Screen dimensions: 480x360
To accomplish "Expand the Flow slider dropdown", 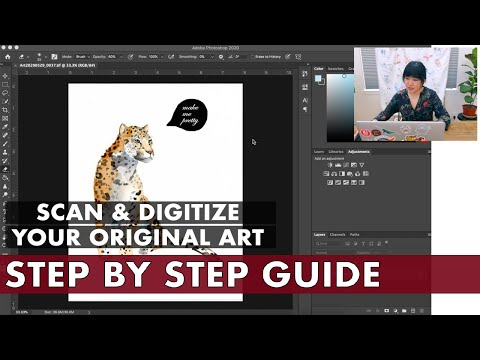I will (x=162, y=57).
